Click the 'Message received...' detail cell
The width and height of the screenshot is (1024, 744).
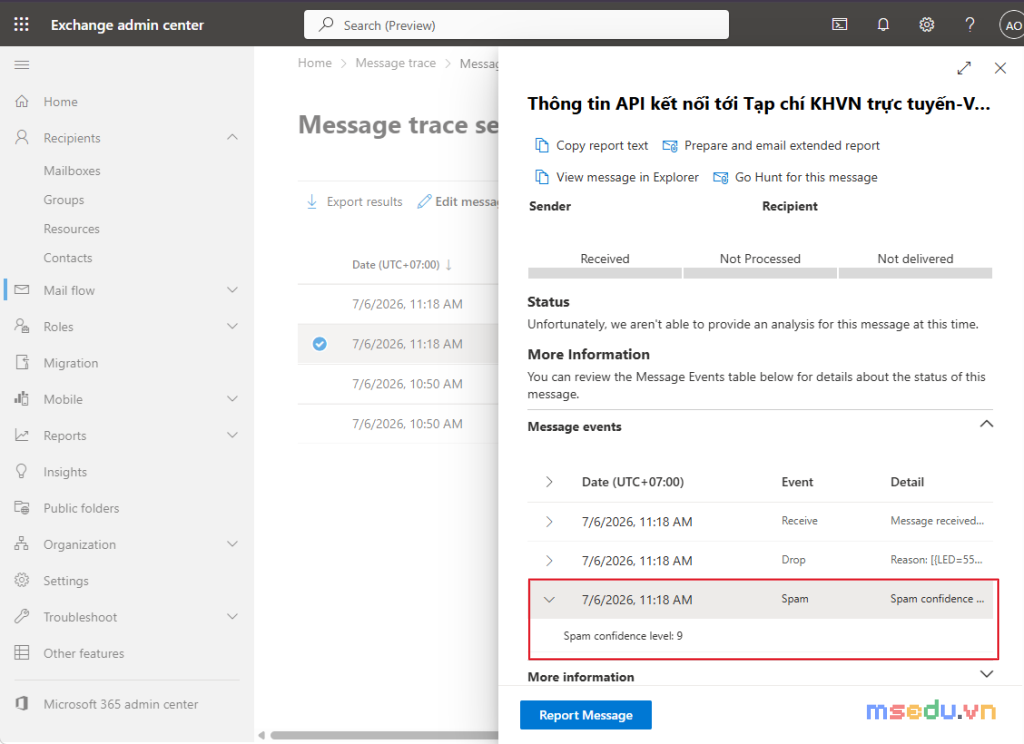pyautogui.click(x=936, y=521)
